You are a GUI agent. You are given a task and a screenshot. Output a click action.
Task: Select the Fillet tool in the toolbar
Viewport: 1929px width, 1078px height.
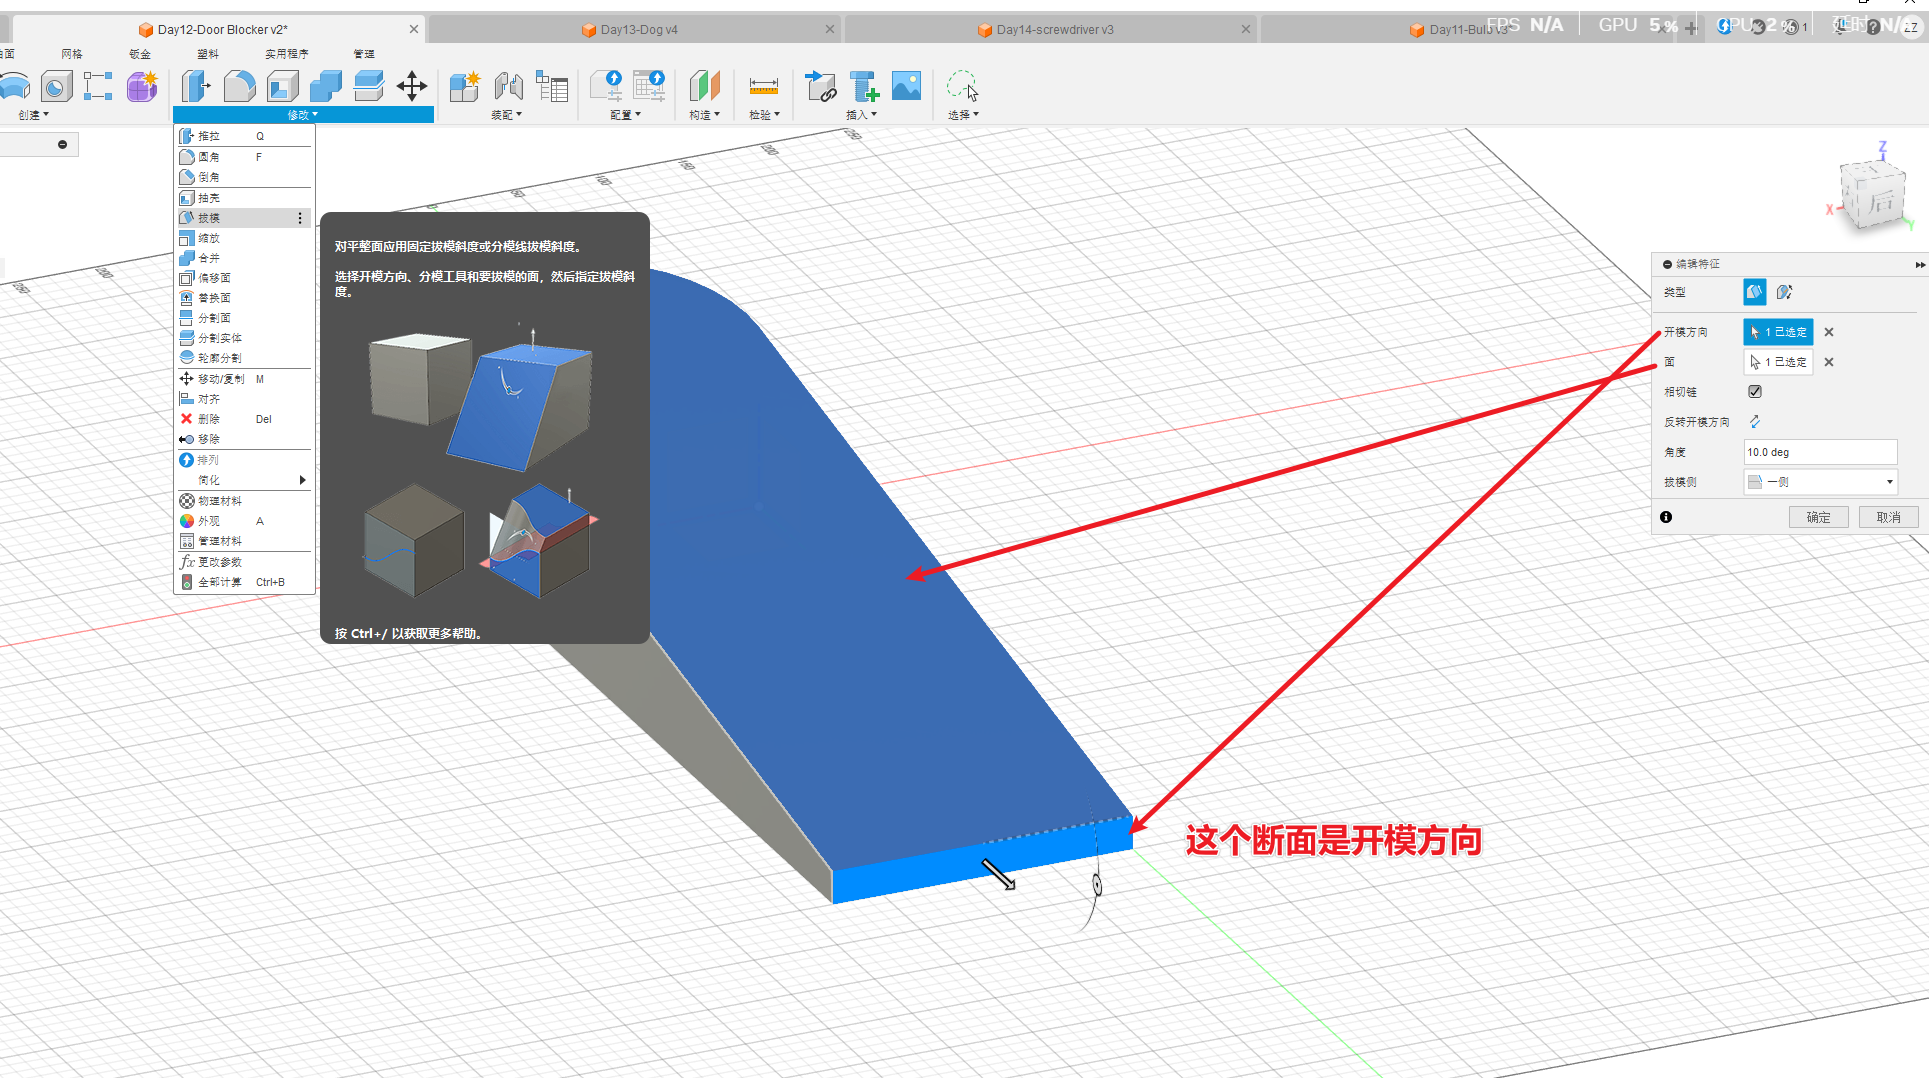pos(239,87)
